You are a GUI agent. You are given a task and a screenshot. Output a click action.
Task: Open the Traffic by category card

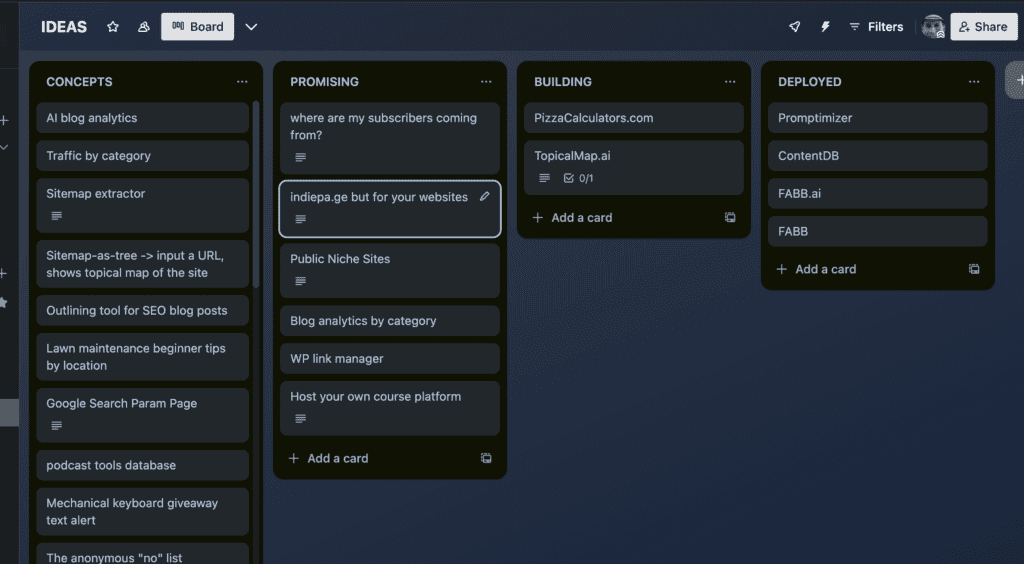[x=142, y=156]
